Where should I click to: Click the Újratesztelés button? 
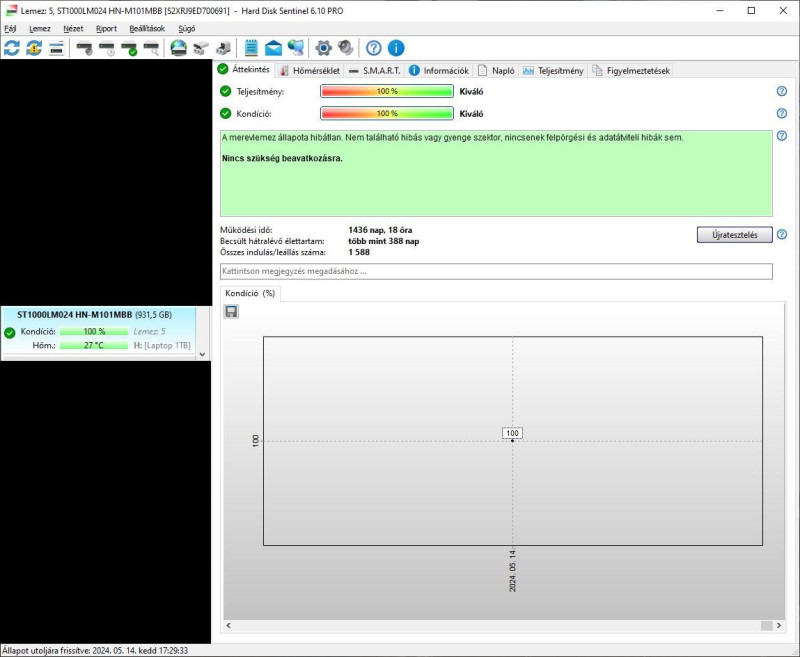pyautogui.click(x=735, y=235)
